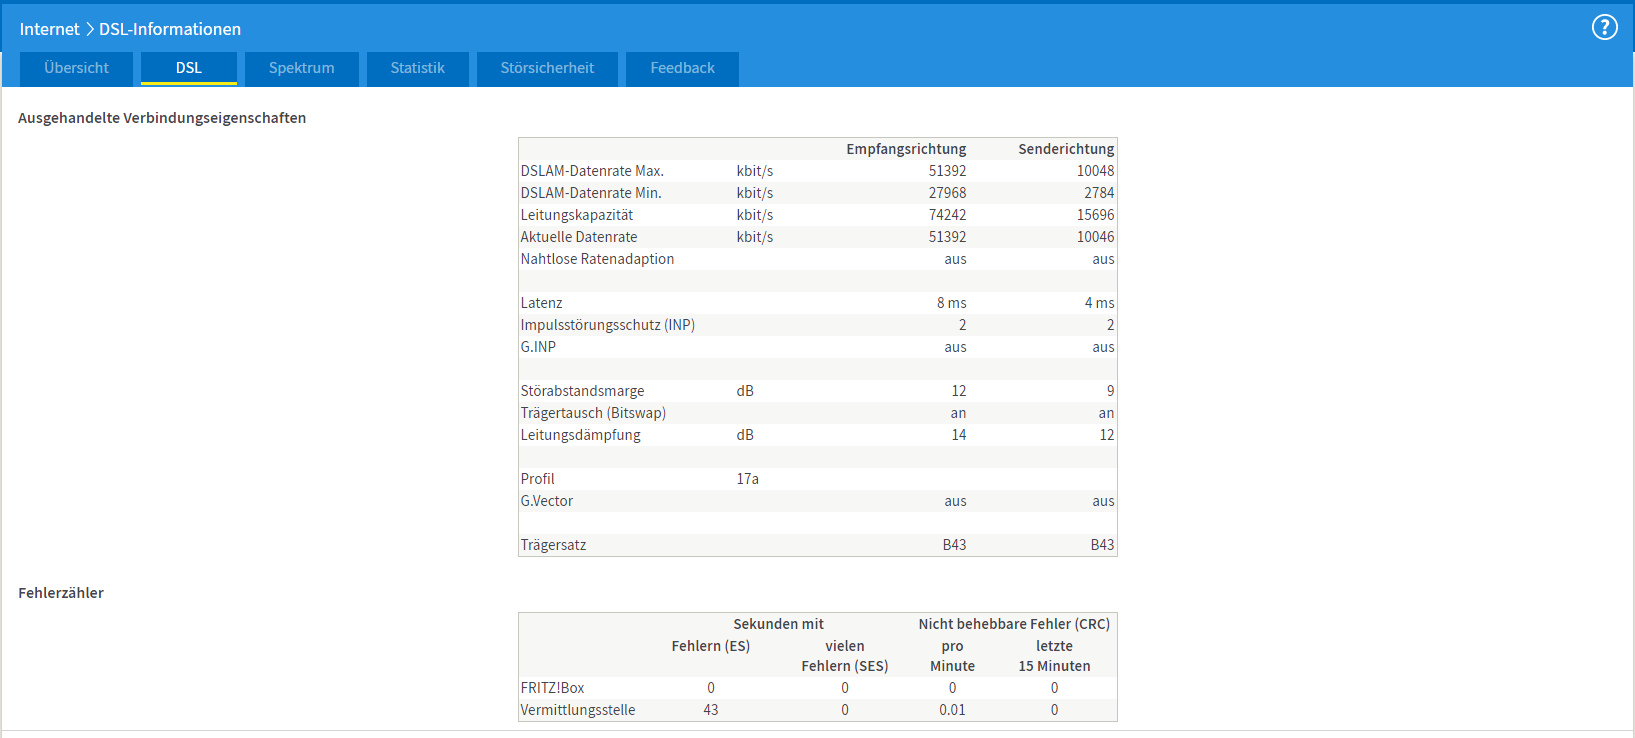Click the DSLAM-Datenrate Max. row label
The height and width of the screenshot is (738, 1635).
pos(592,171)
